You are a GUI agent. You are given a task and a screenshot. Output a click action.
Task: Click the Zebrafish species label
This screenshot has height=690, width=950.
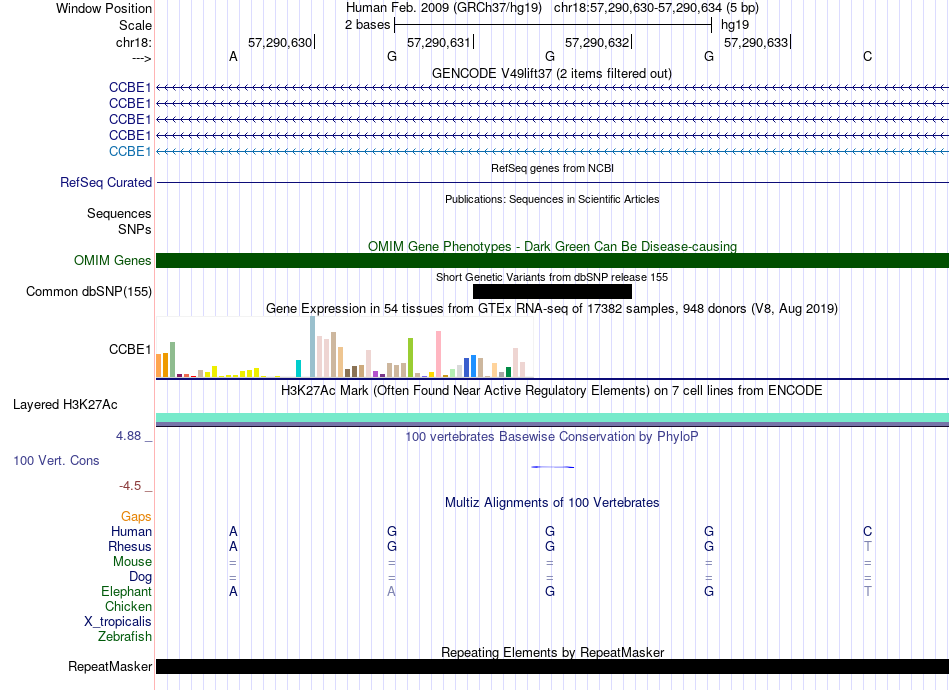[x=125, y=637]
